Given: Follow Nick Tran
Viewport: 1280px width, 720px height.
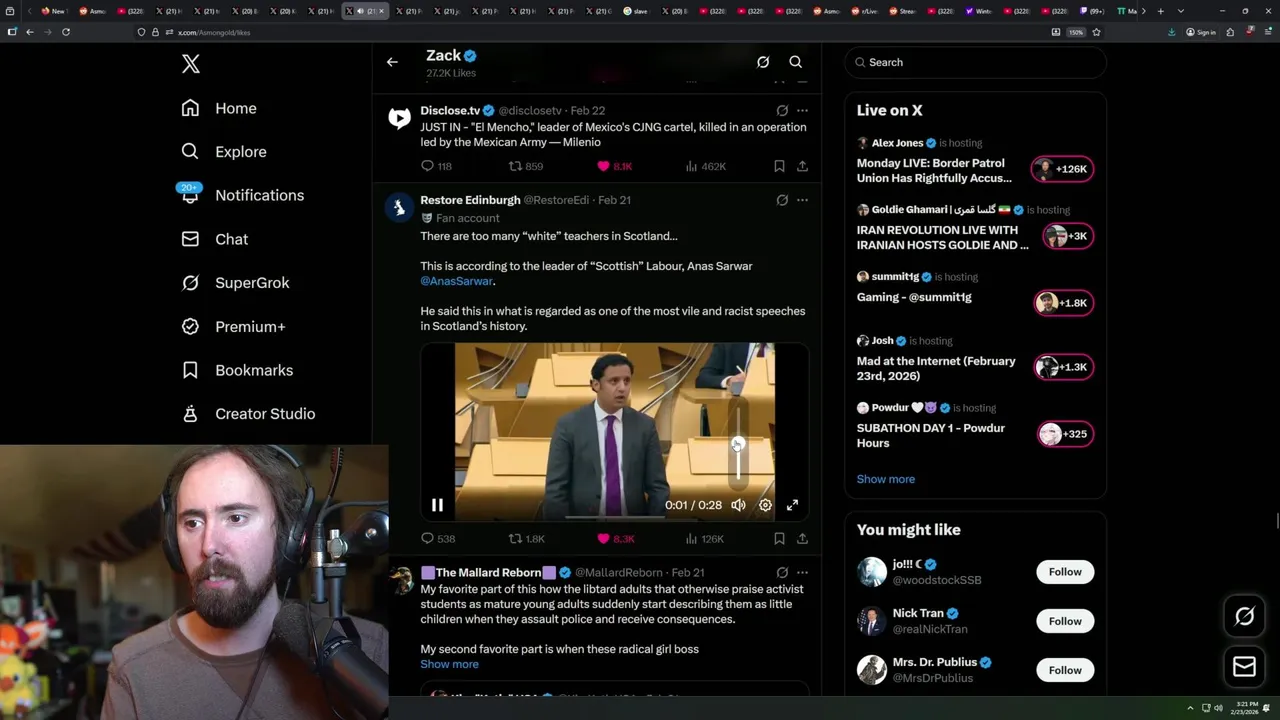Looking at the screenshot, I should tap(1065, 621).
